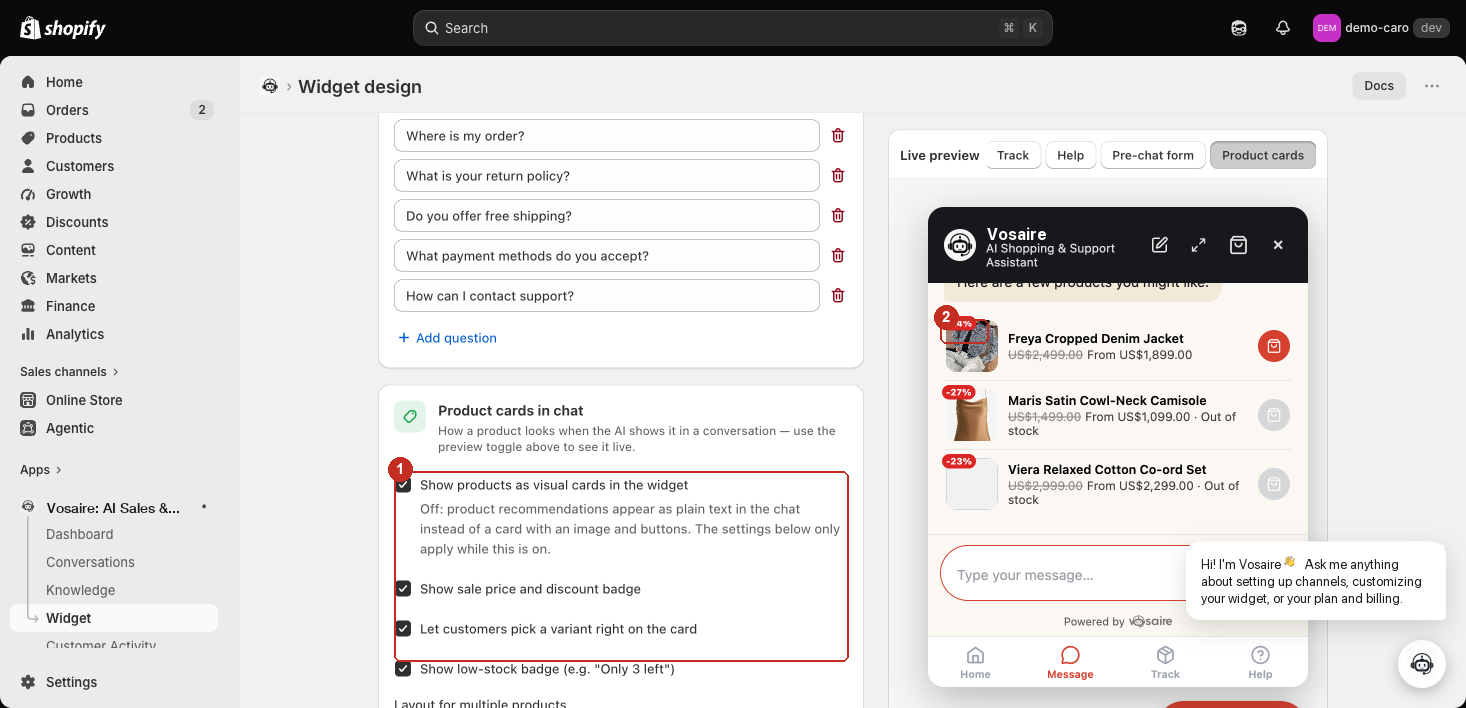The height and width of the screenshot is (708, 1466).
Task: Open notifications bell
Action: [1283, 28]
